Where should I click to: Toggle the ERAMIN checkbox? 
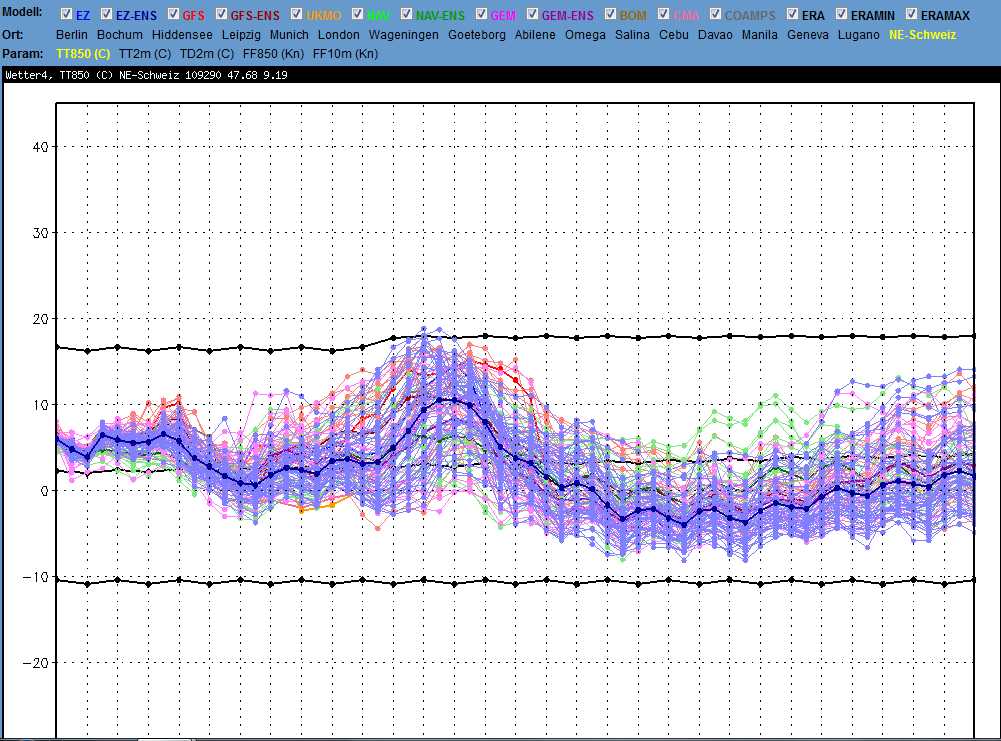(x=841, y=16)
